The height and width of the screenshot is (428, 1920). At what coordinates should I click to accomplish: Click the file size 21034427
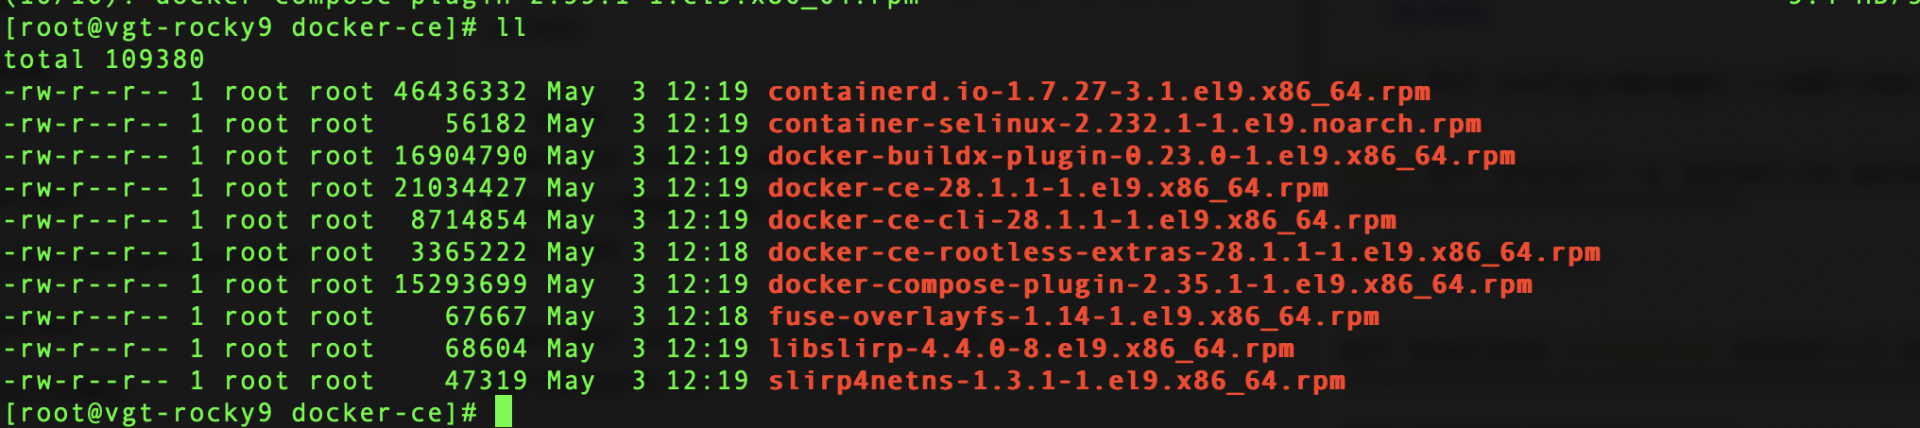460,188
